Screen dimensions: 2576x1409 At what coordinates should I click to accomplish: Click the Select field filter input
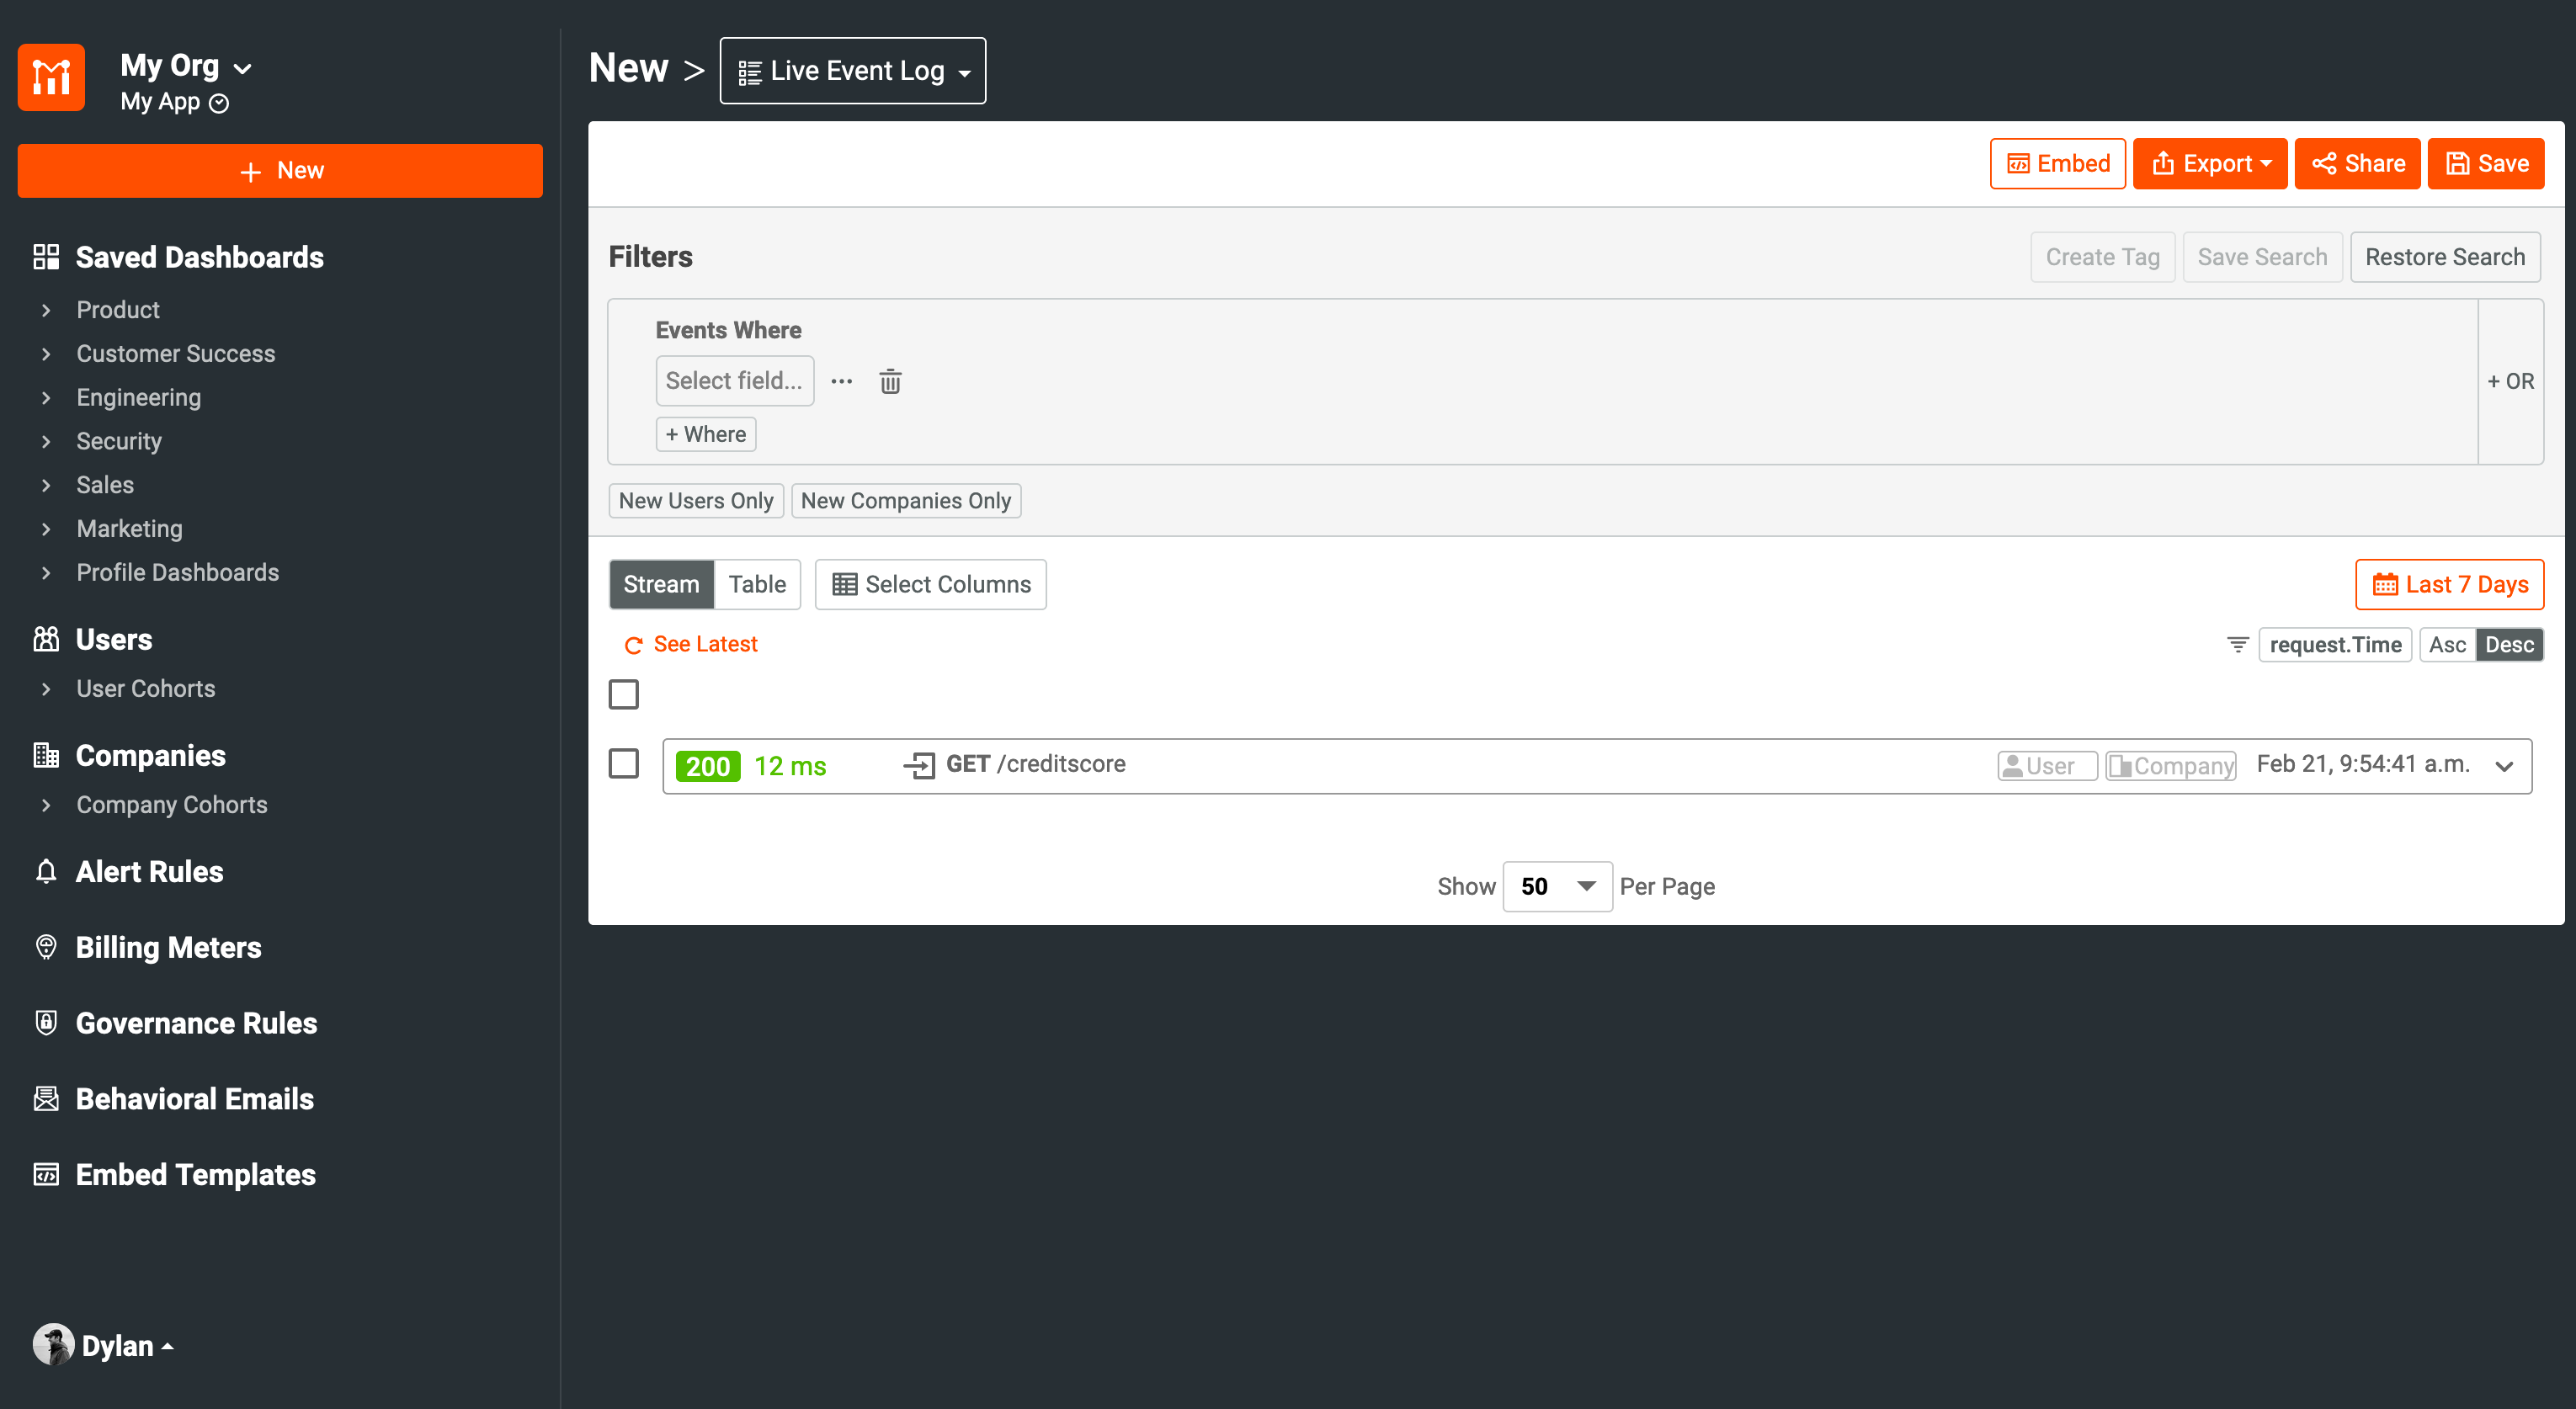(x=734, y=381)
